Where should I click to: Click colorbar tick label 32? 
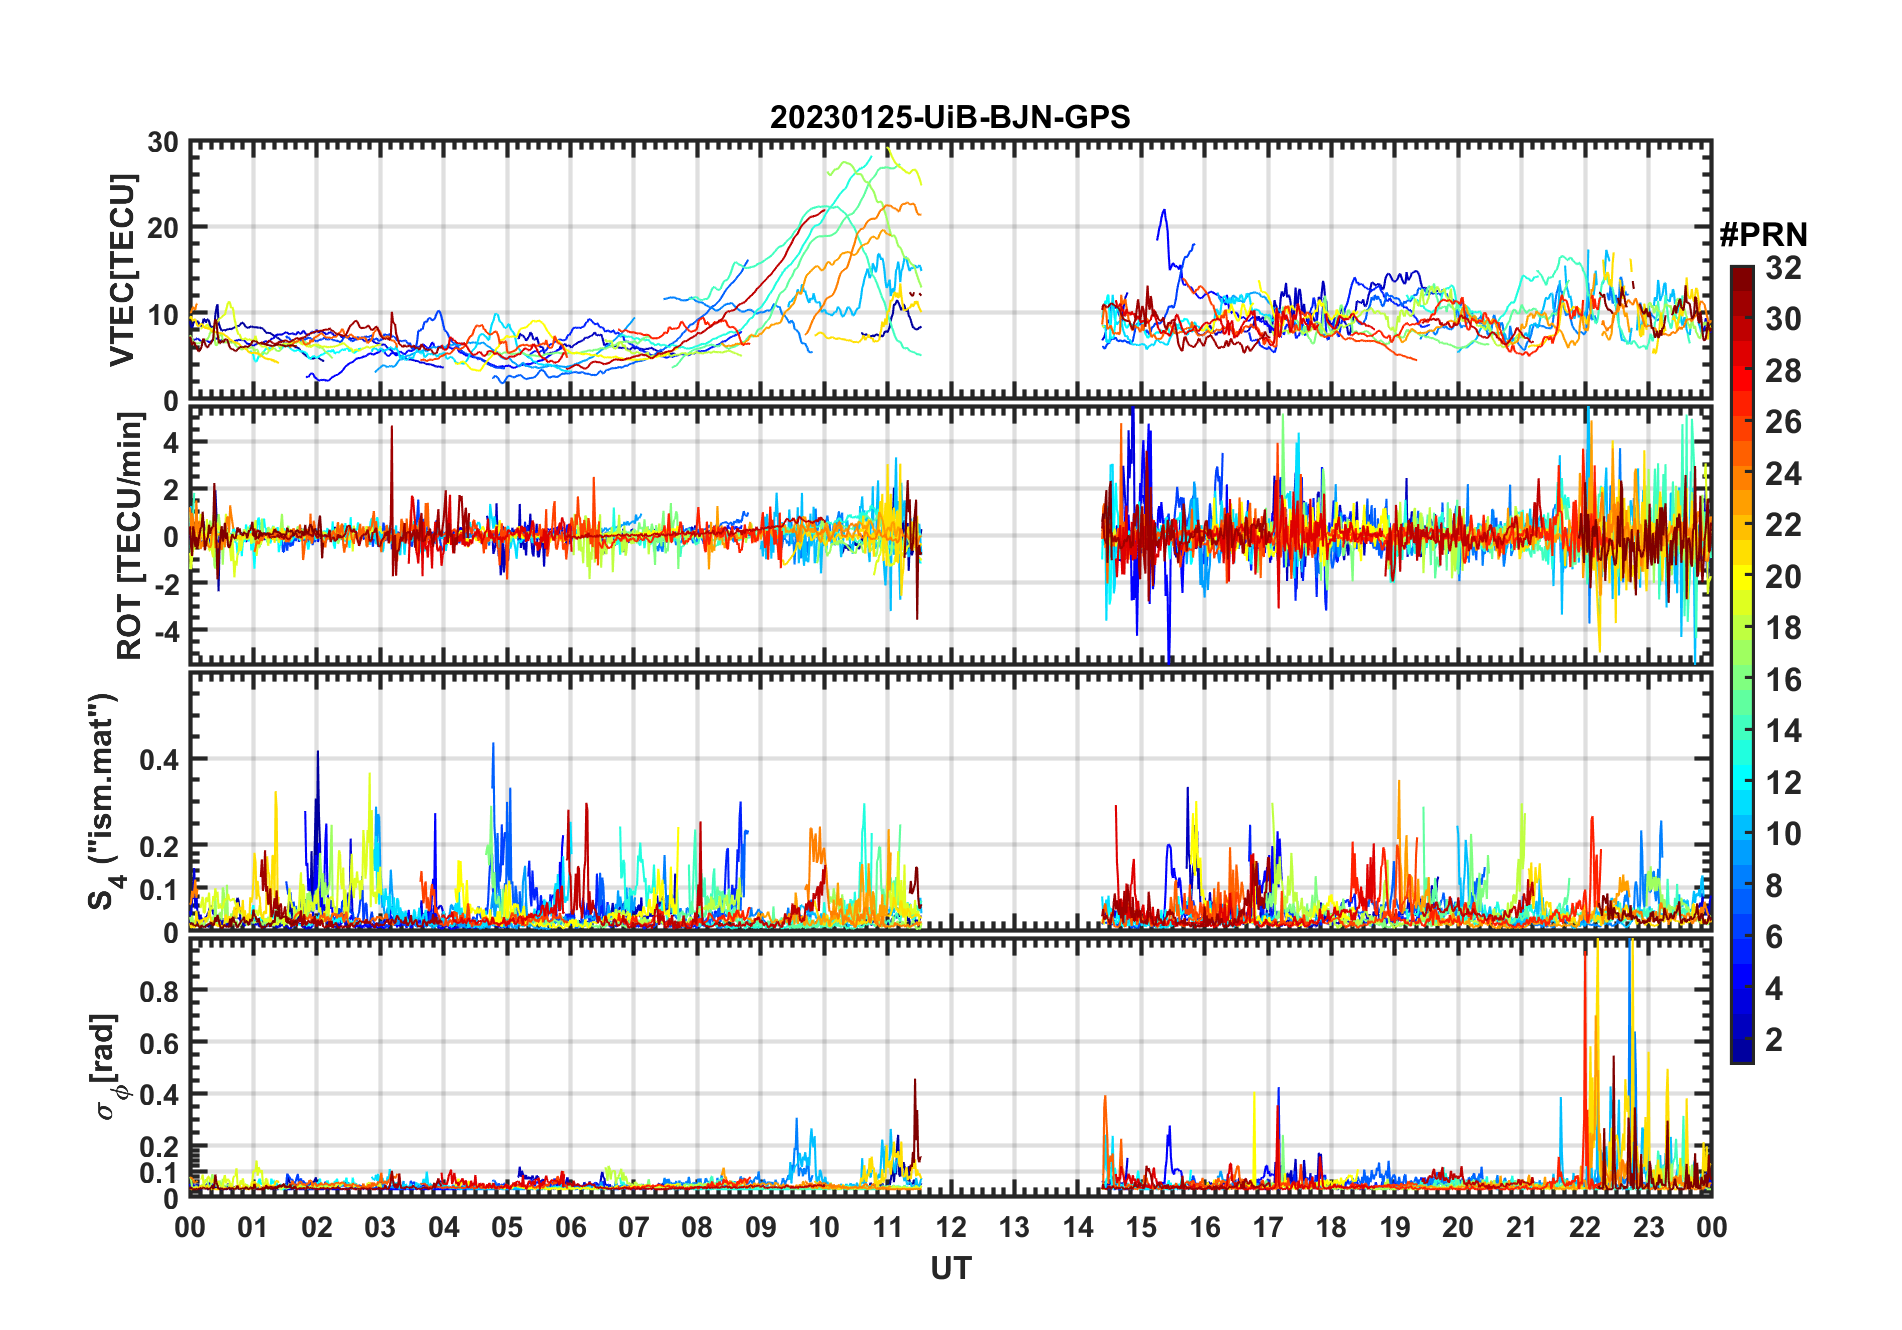coord(1783,268)
